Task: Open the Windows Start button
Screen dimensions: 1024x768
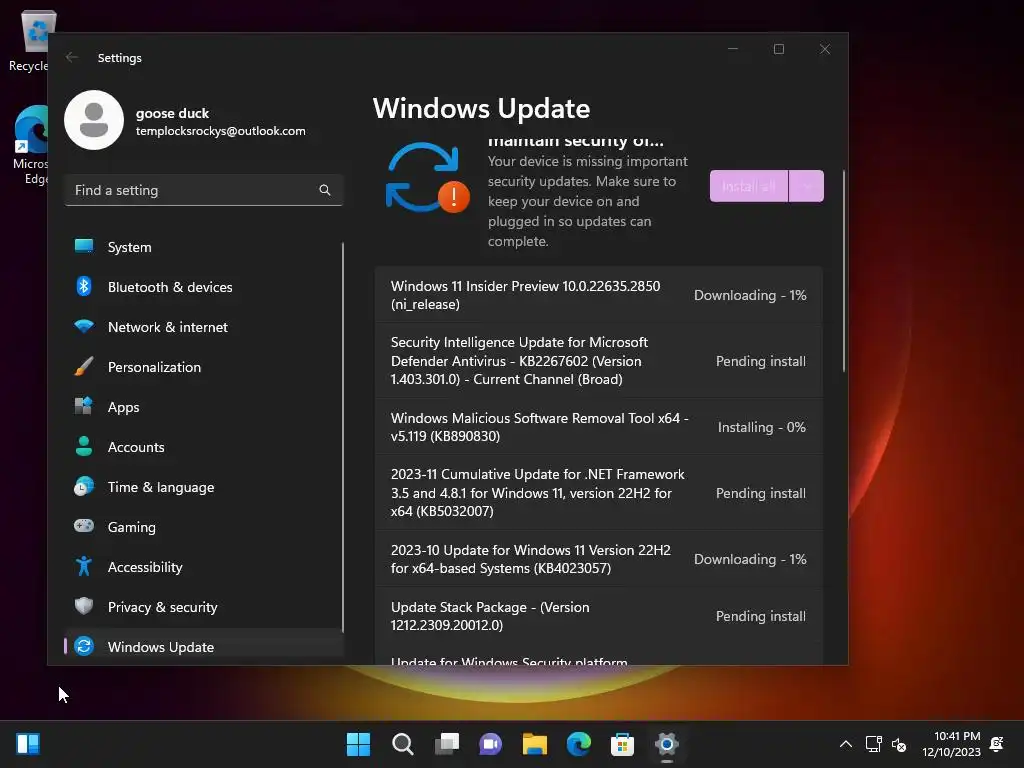Action: coord(358,744)
